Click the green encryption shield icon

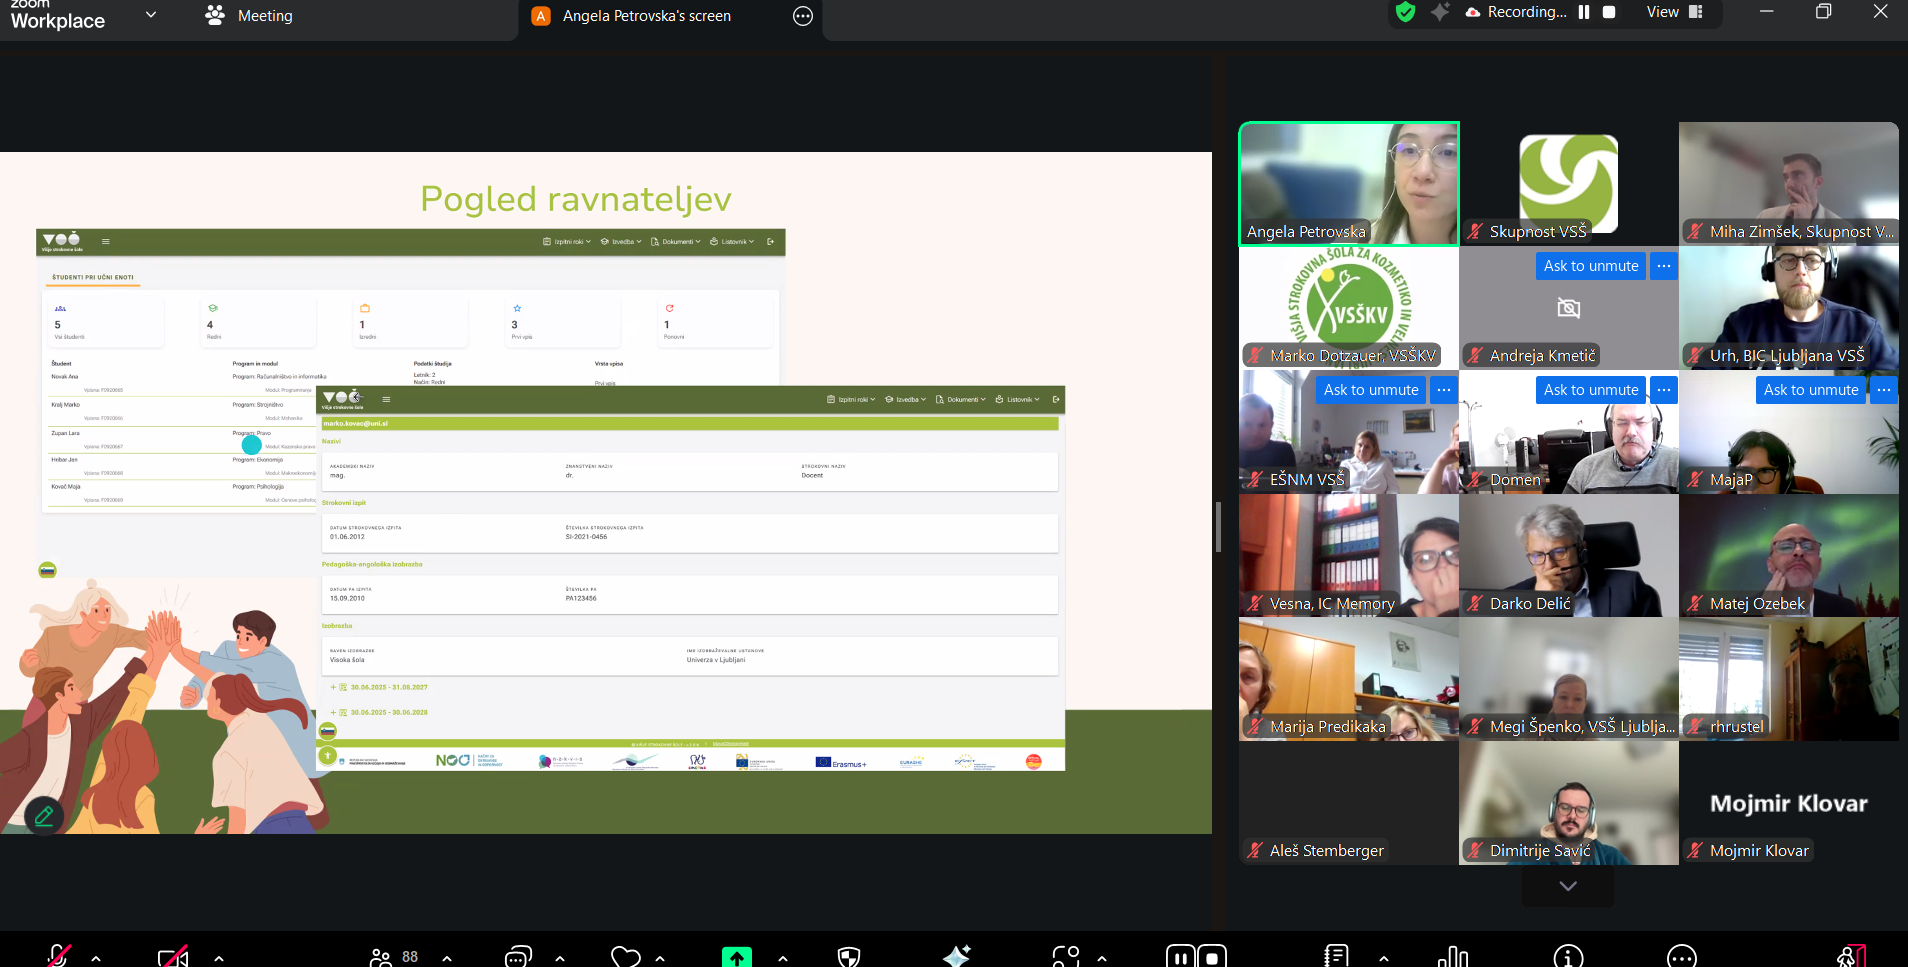(x=1405, y=12)
